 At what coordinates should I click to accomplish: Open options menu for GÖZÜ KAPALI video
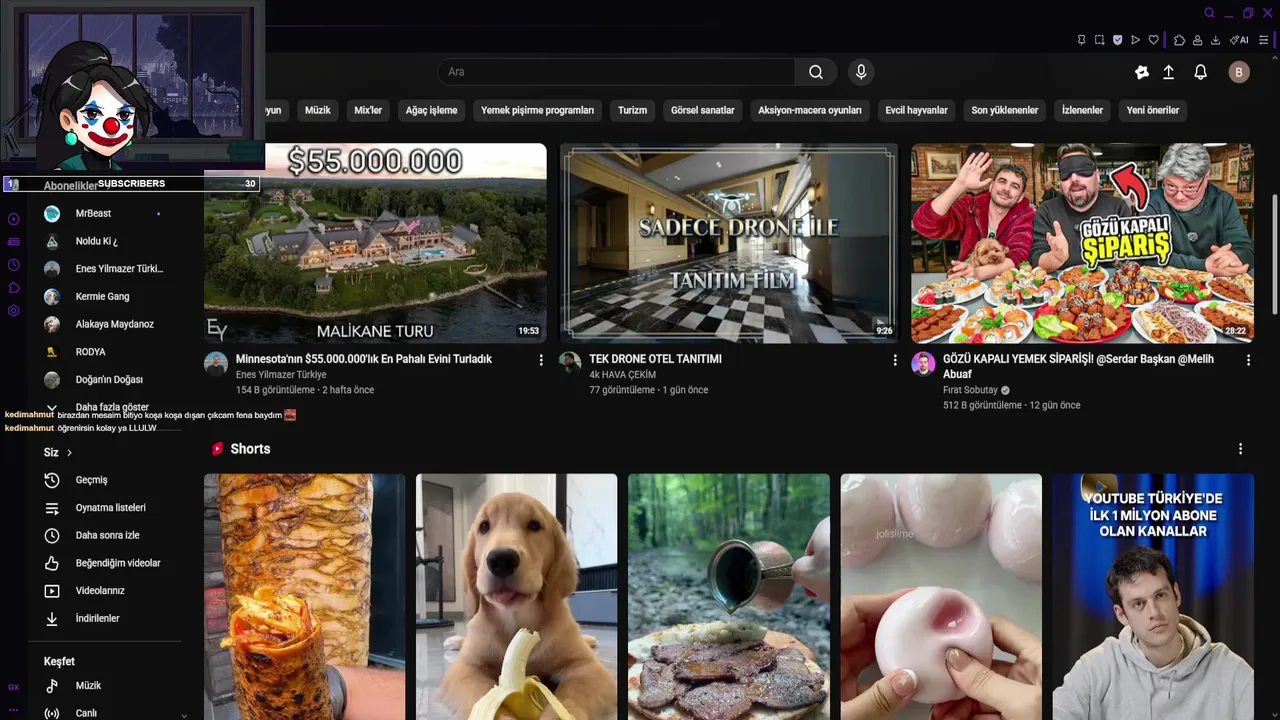pos(1248,360)
